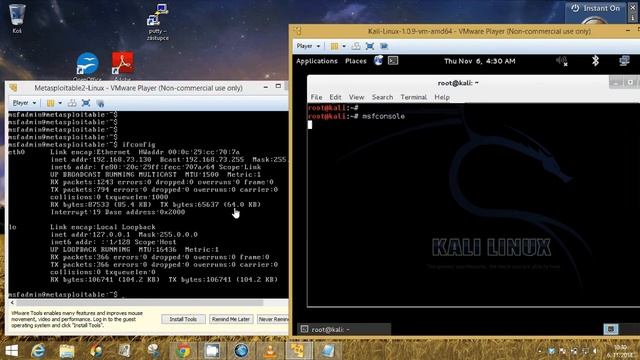Click Bluetooth icon in Kali panel

pyautogui.click(x=595, y=61)
